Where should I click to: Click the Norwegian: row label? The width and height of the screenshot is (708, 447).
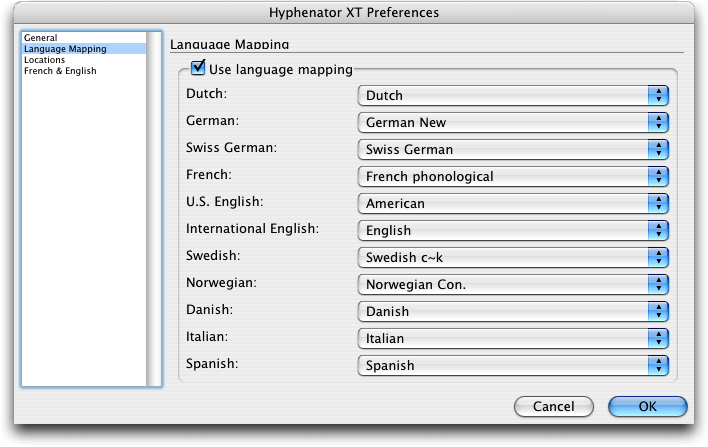click(x=221, y=283)
